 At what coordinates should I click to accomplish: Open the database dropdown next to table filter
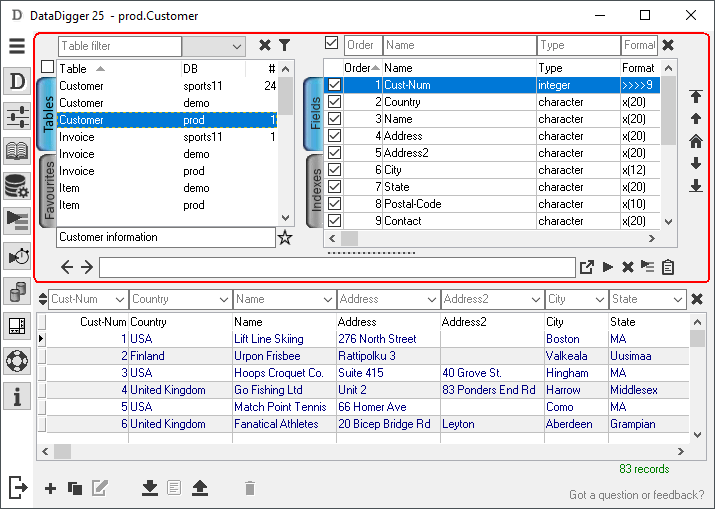(x=237, y=46)
